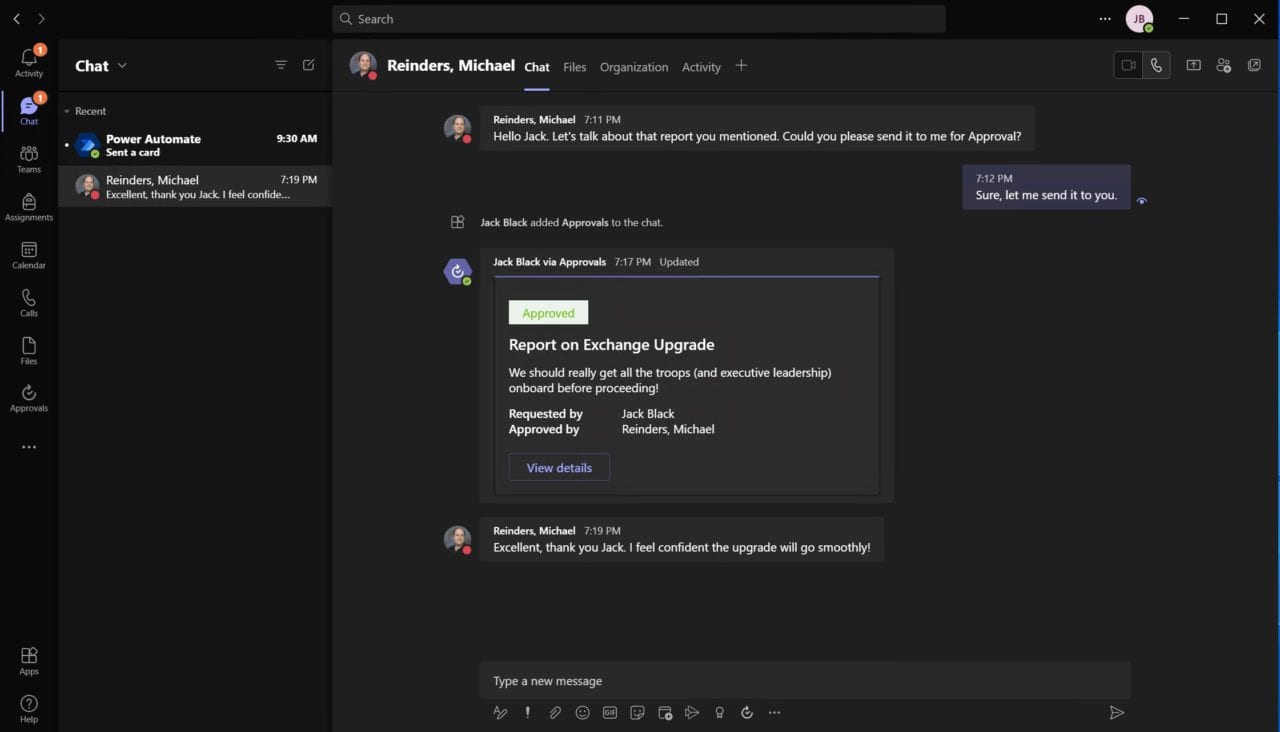Click the Report on Exchange Upgrade title

611,345
